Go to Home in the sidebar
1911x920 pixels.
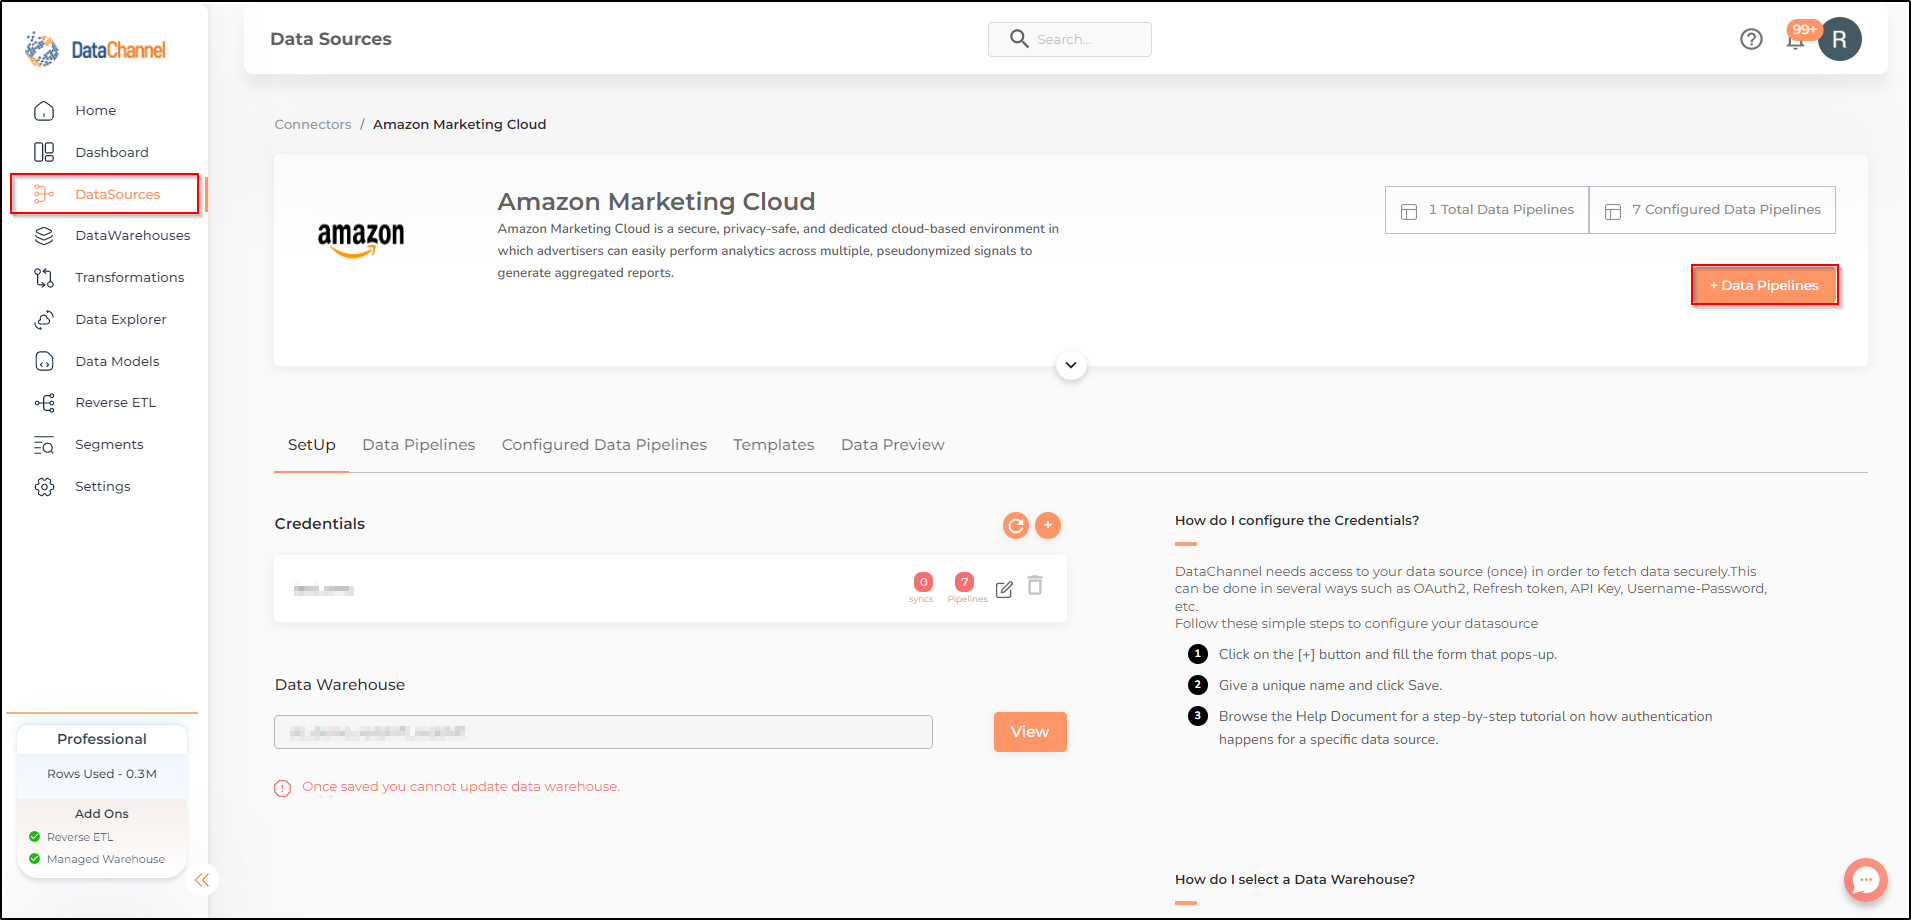click(x=96, y=111)
